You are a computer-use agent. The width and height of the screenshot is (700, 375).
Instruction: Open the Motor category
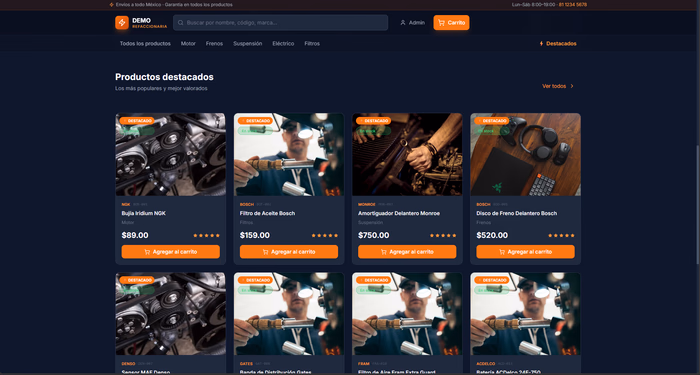coord(188,44)
